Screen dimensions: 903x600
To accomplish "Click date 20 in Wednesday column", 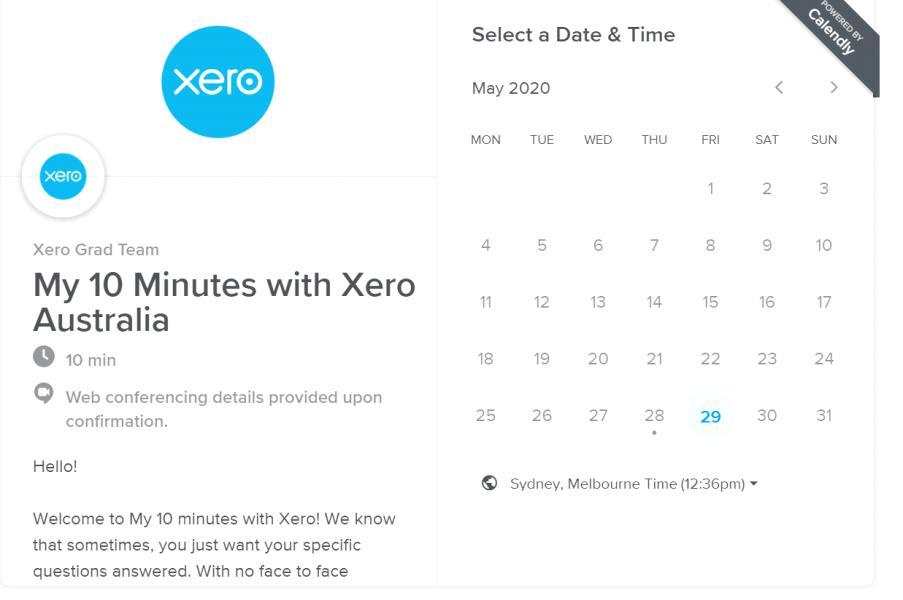I will click(x=598, y=359).
